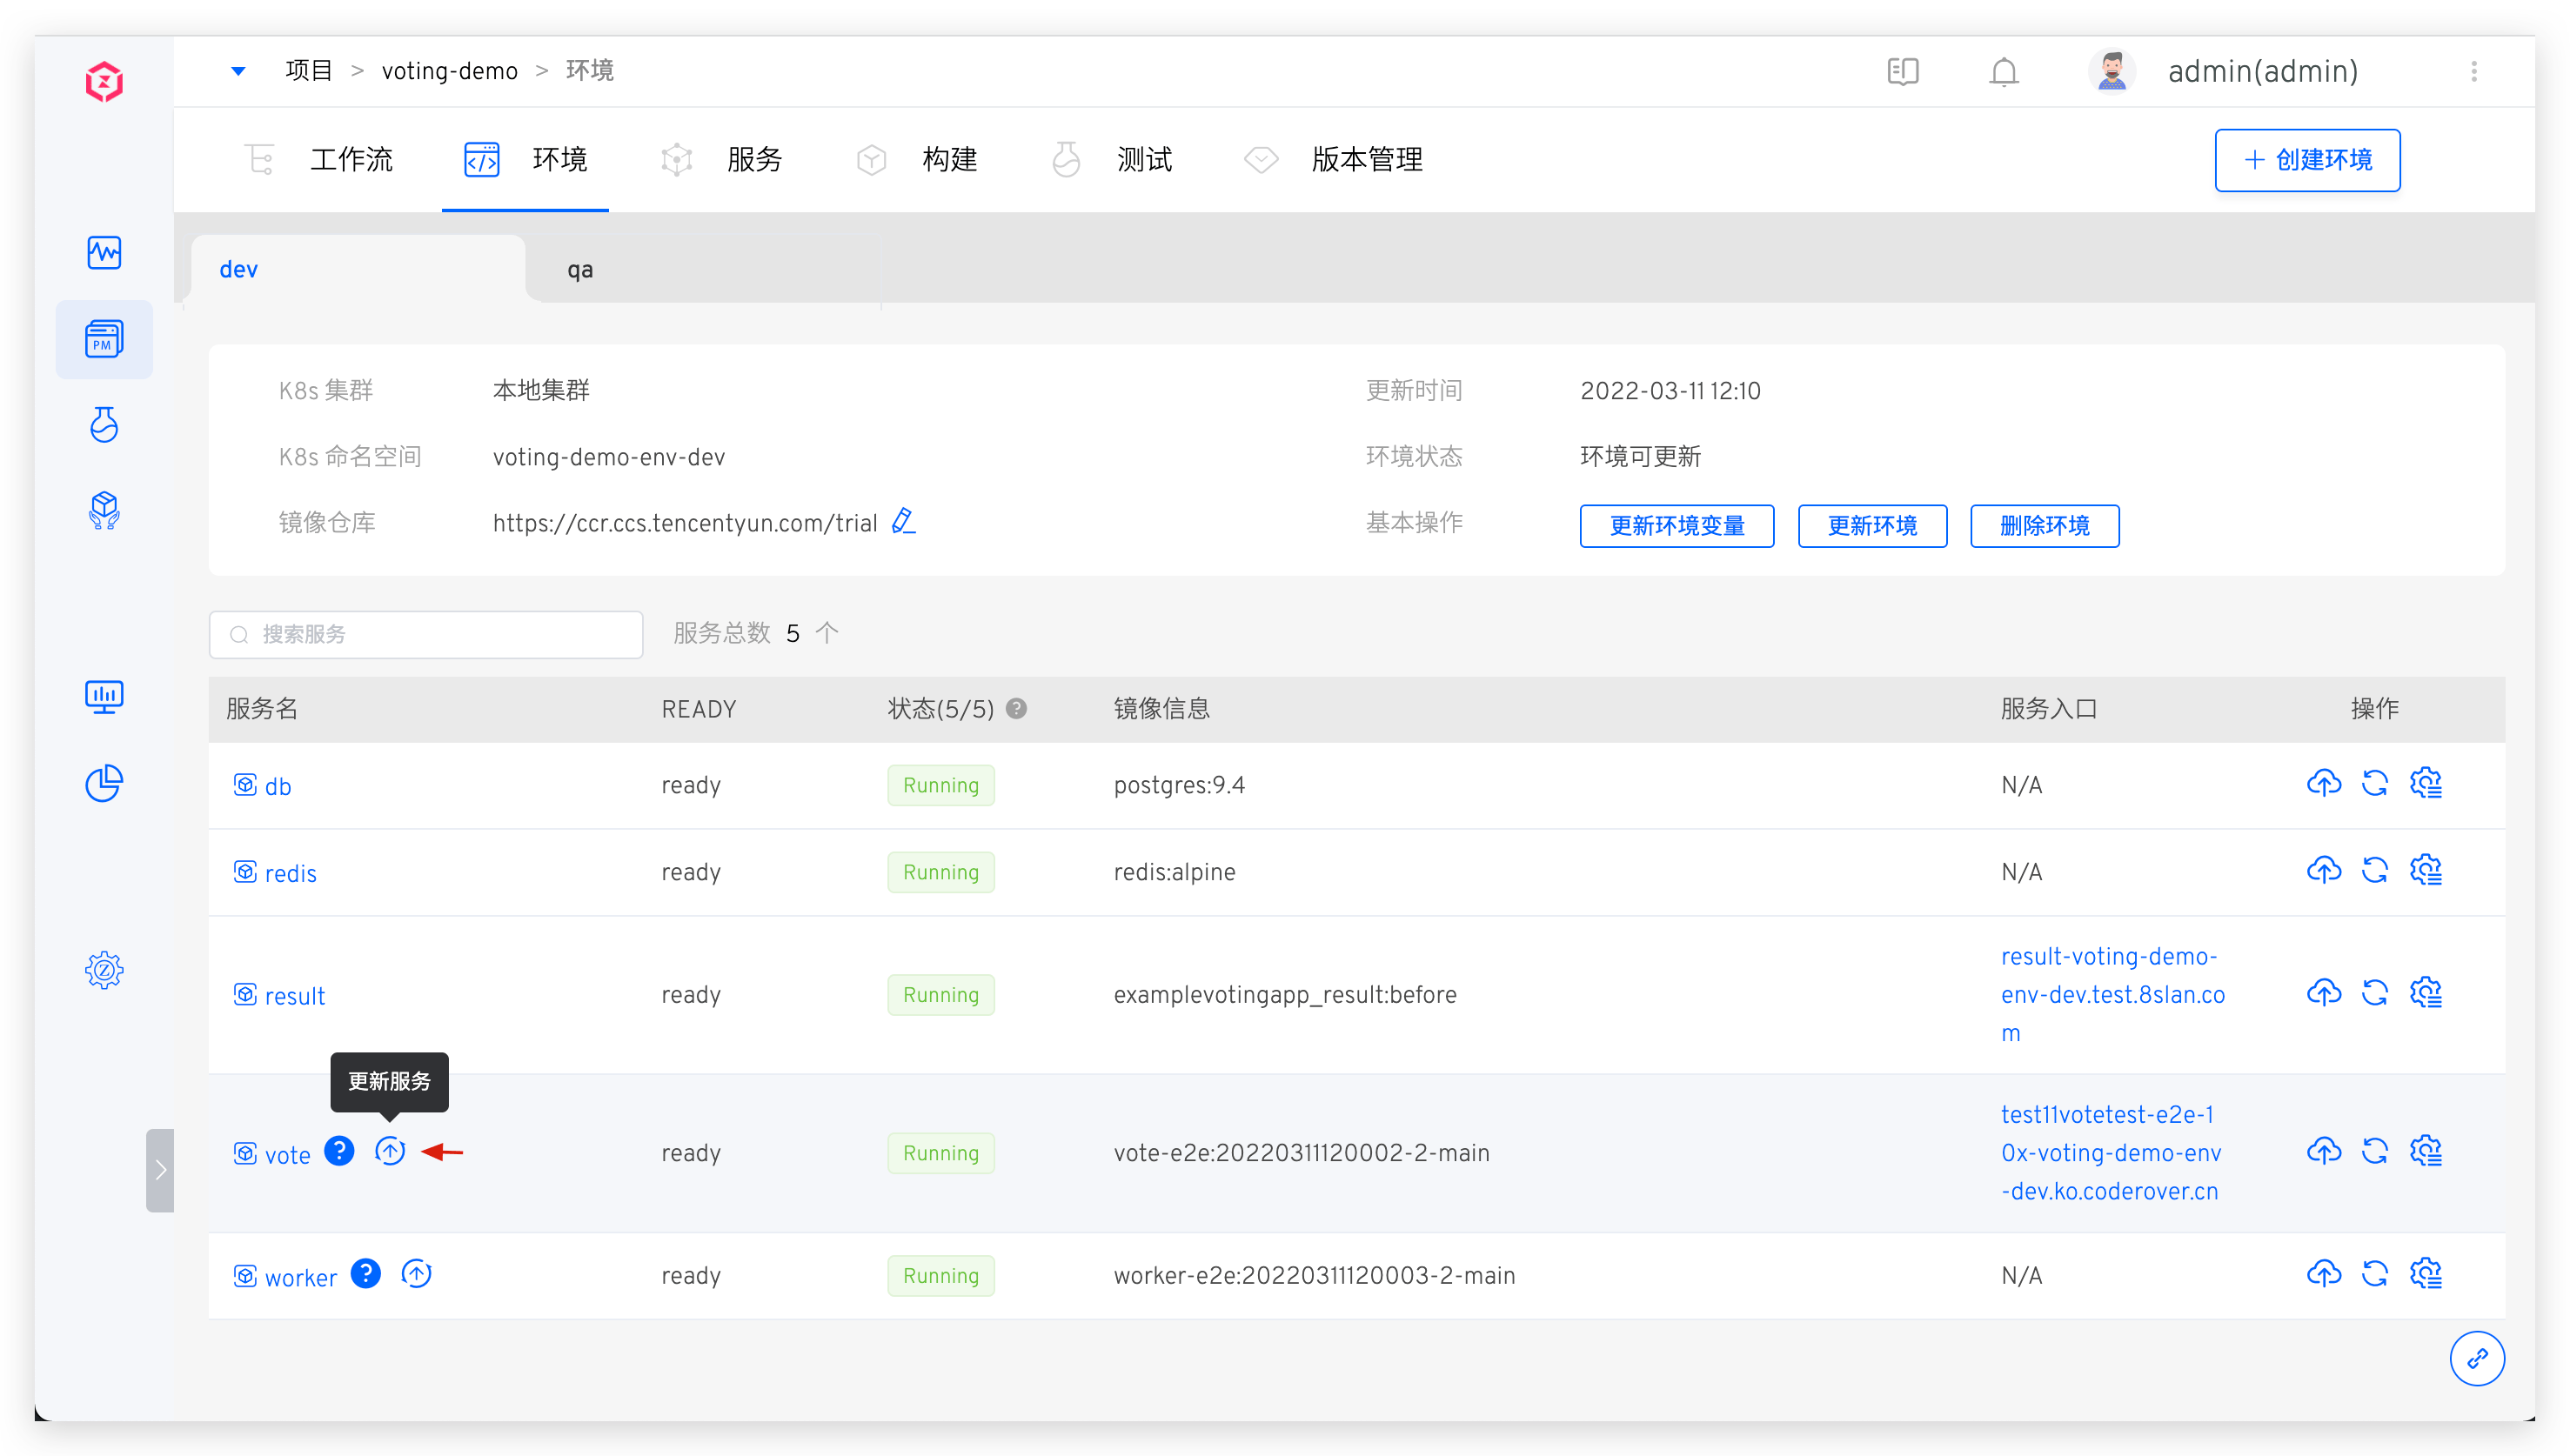
Task: Open service config gear in redis row
Action: click(x=2426, y=870)
